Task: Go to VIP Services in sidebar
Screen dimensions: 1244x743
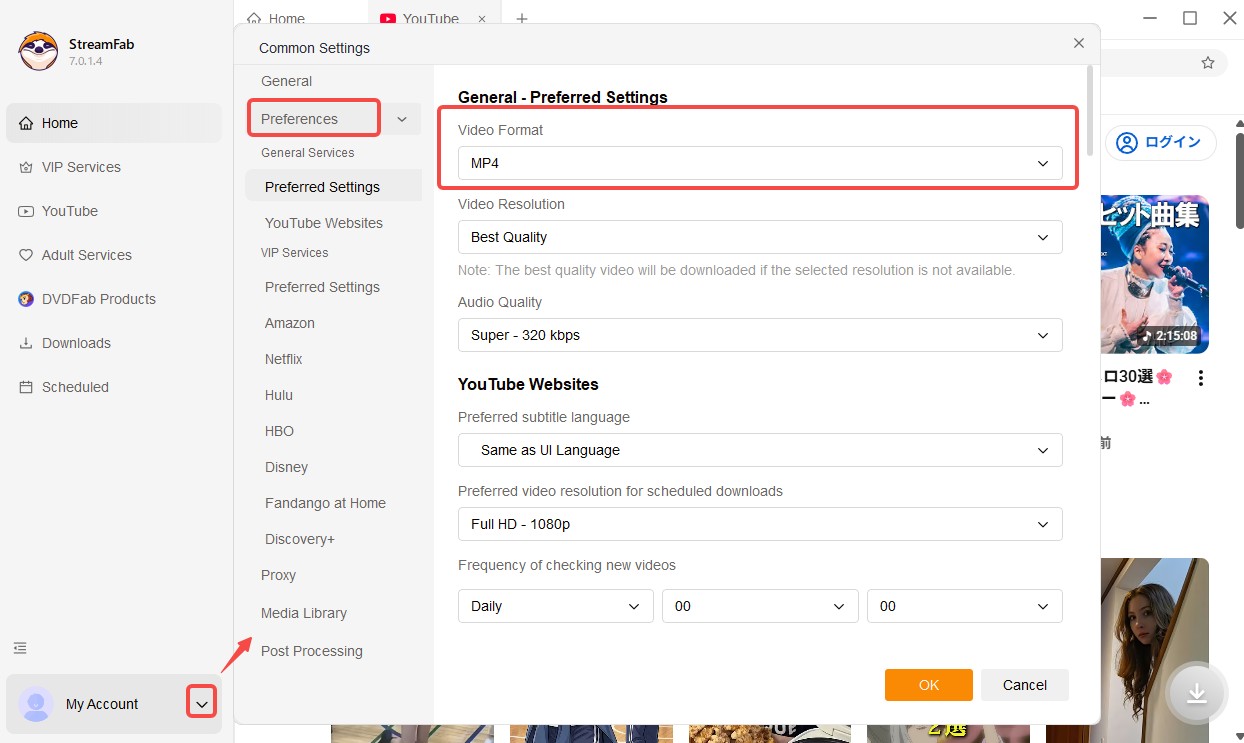Action: 81,167
